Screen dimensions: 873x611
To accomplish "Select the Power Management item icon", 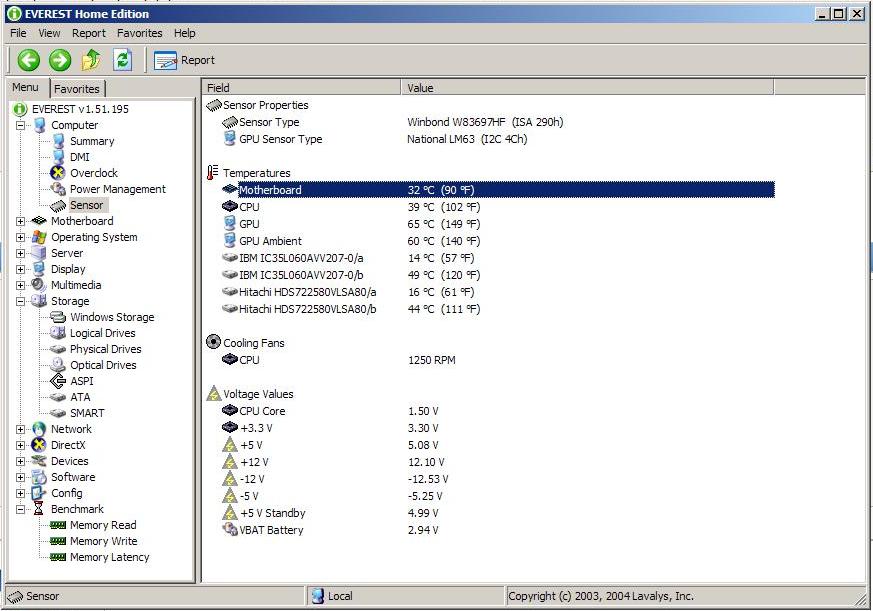I will 58,189.
